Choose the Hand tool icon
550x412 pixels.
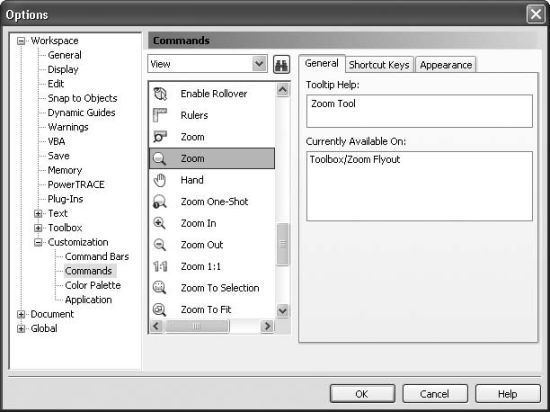(160, 180)
